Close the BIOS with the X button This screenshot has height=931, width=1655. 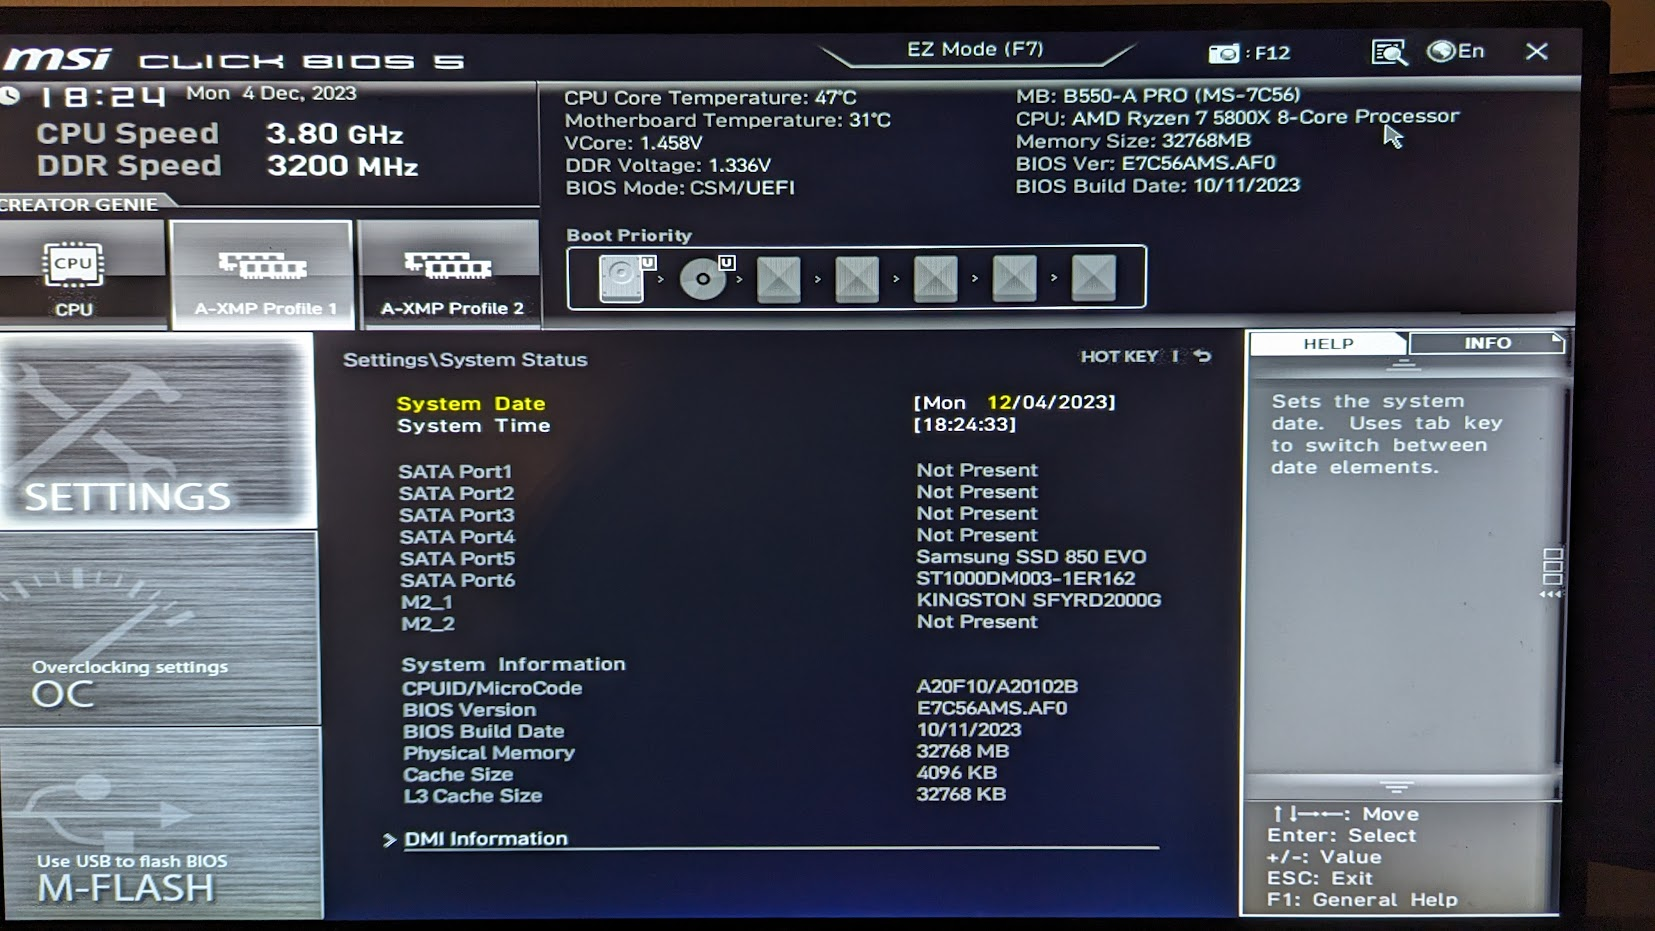1537,51
